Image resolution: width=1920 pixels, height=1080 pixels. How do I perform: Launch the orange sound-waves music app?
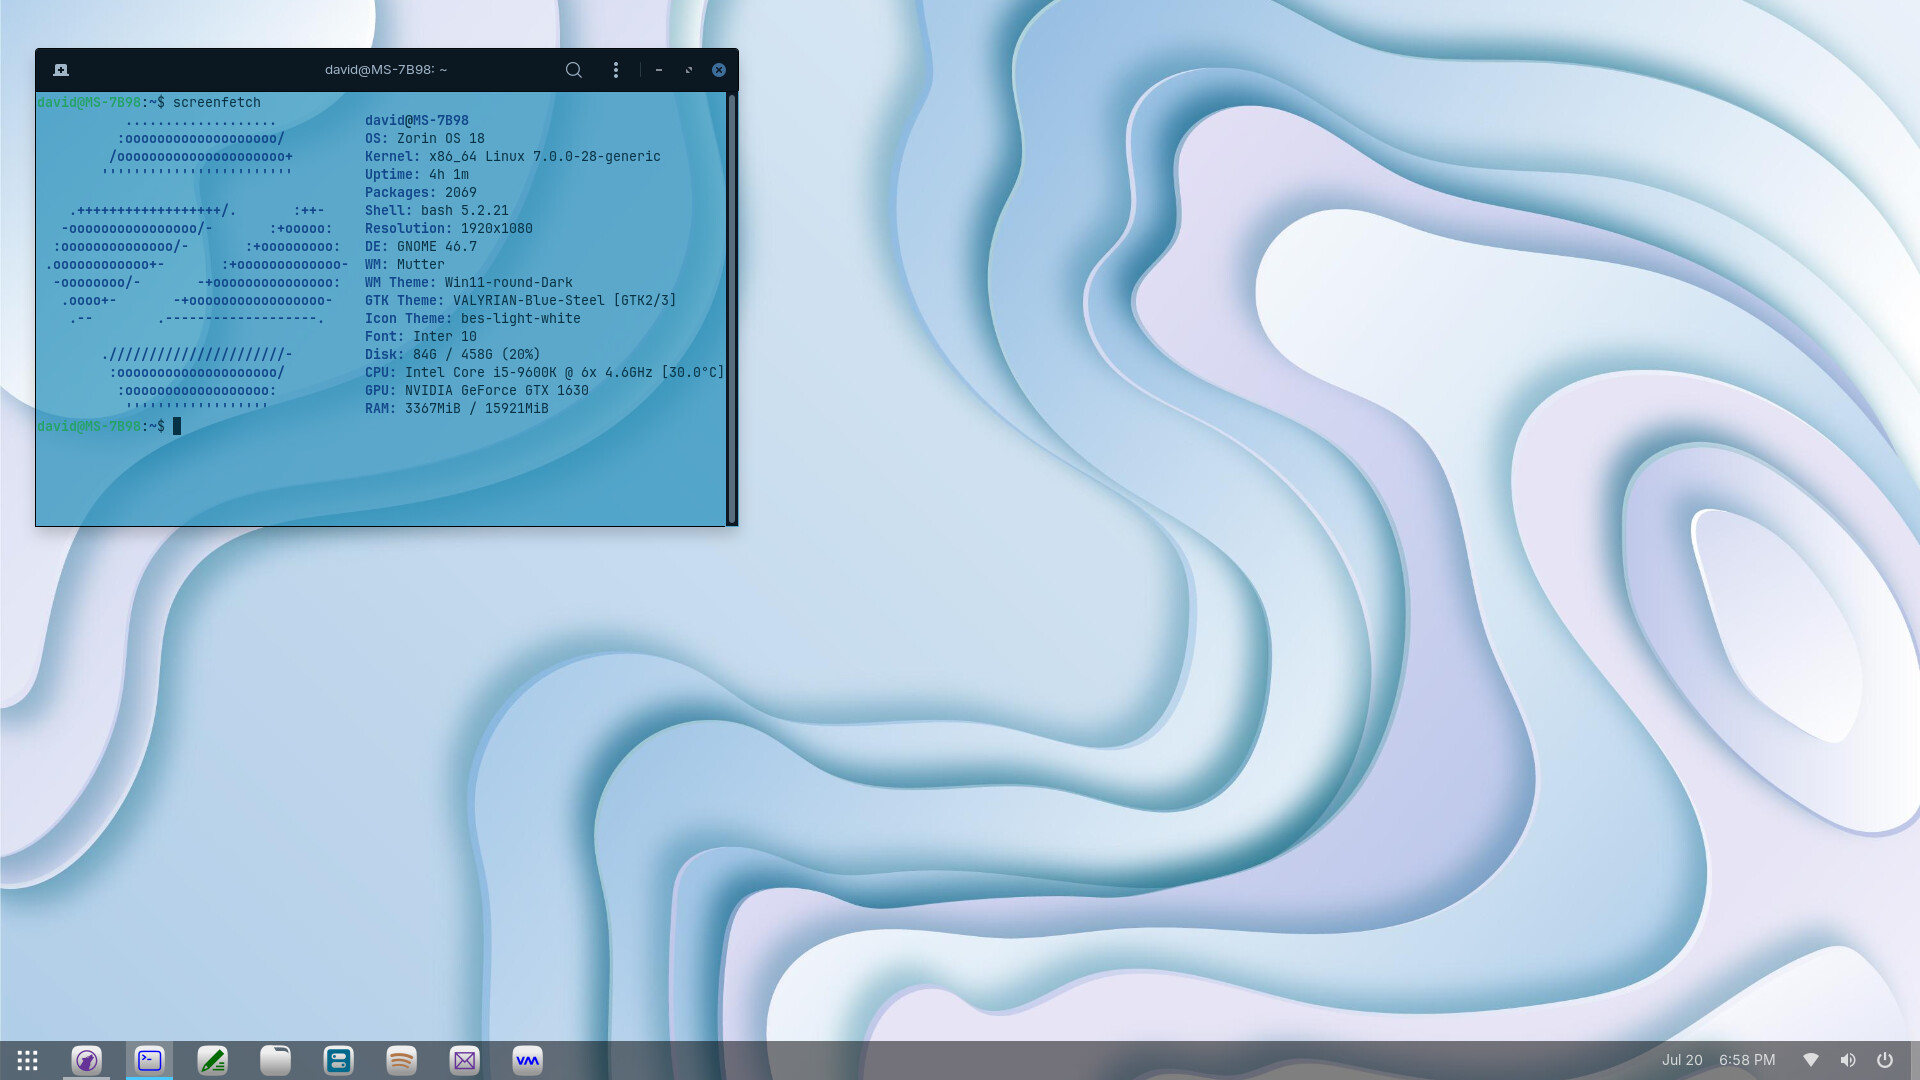402,1060
